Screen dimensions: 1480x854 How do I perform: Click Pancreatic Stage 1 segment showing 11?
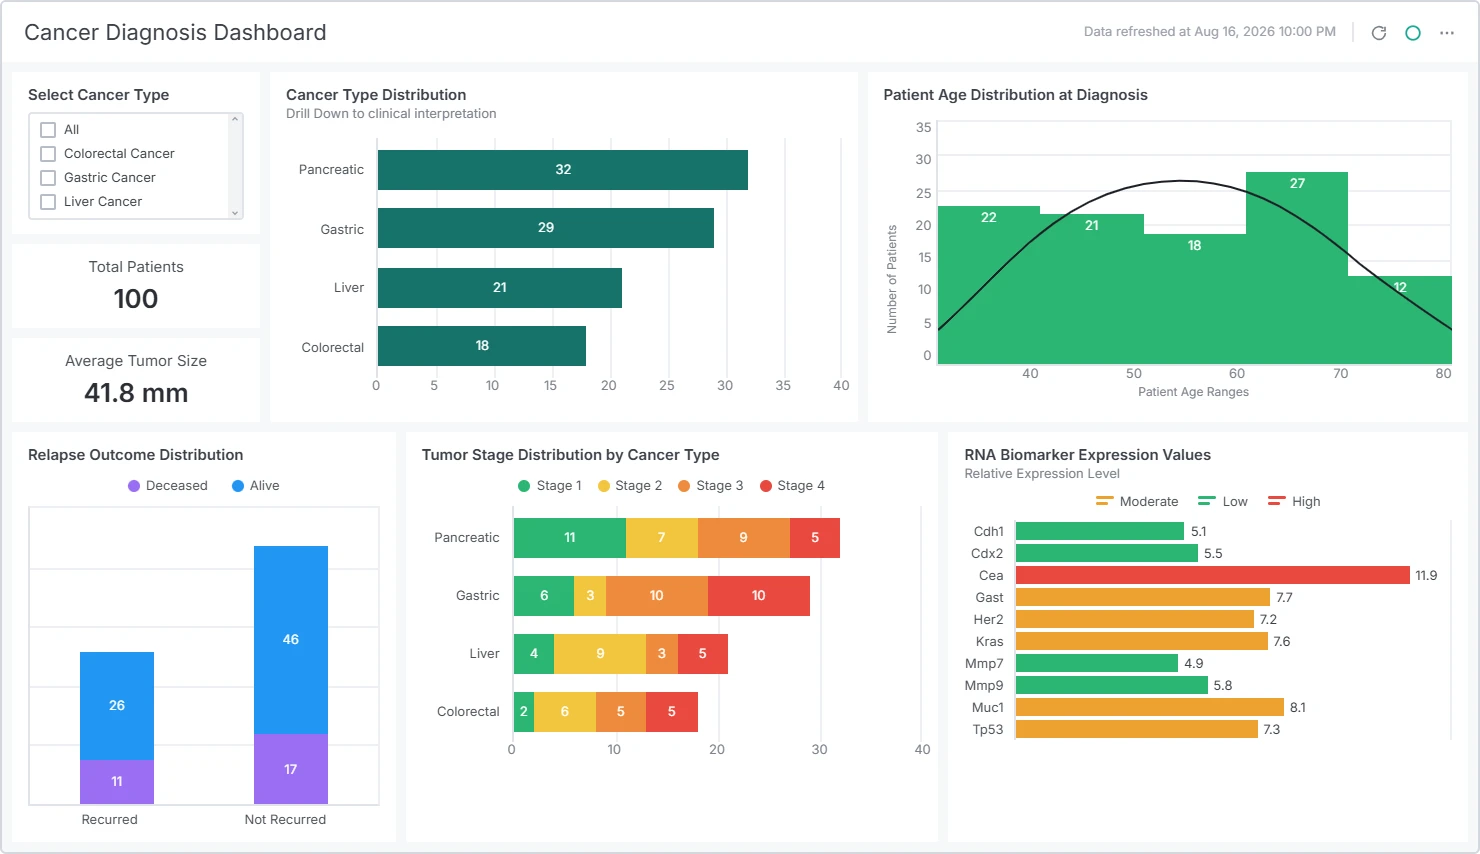pyautogui.click(x=570, y=538)
